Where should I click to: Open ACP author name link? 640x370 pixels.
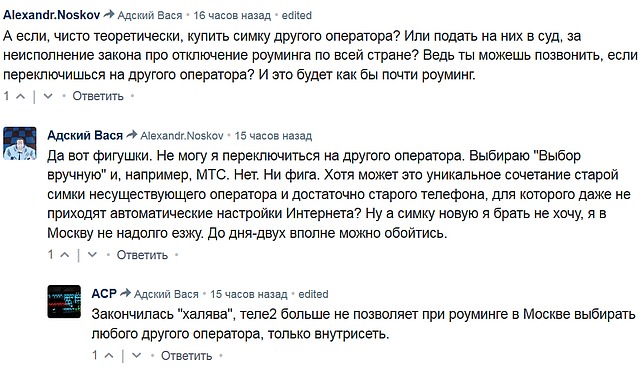104,294
